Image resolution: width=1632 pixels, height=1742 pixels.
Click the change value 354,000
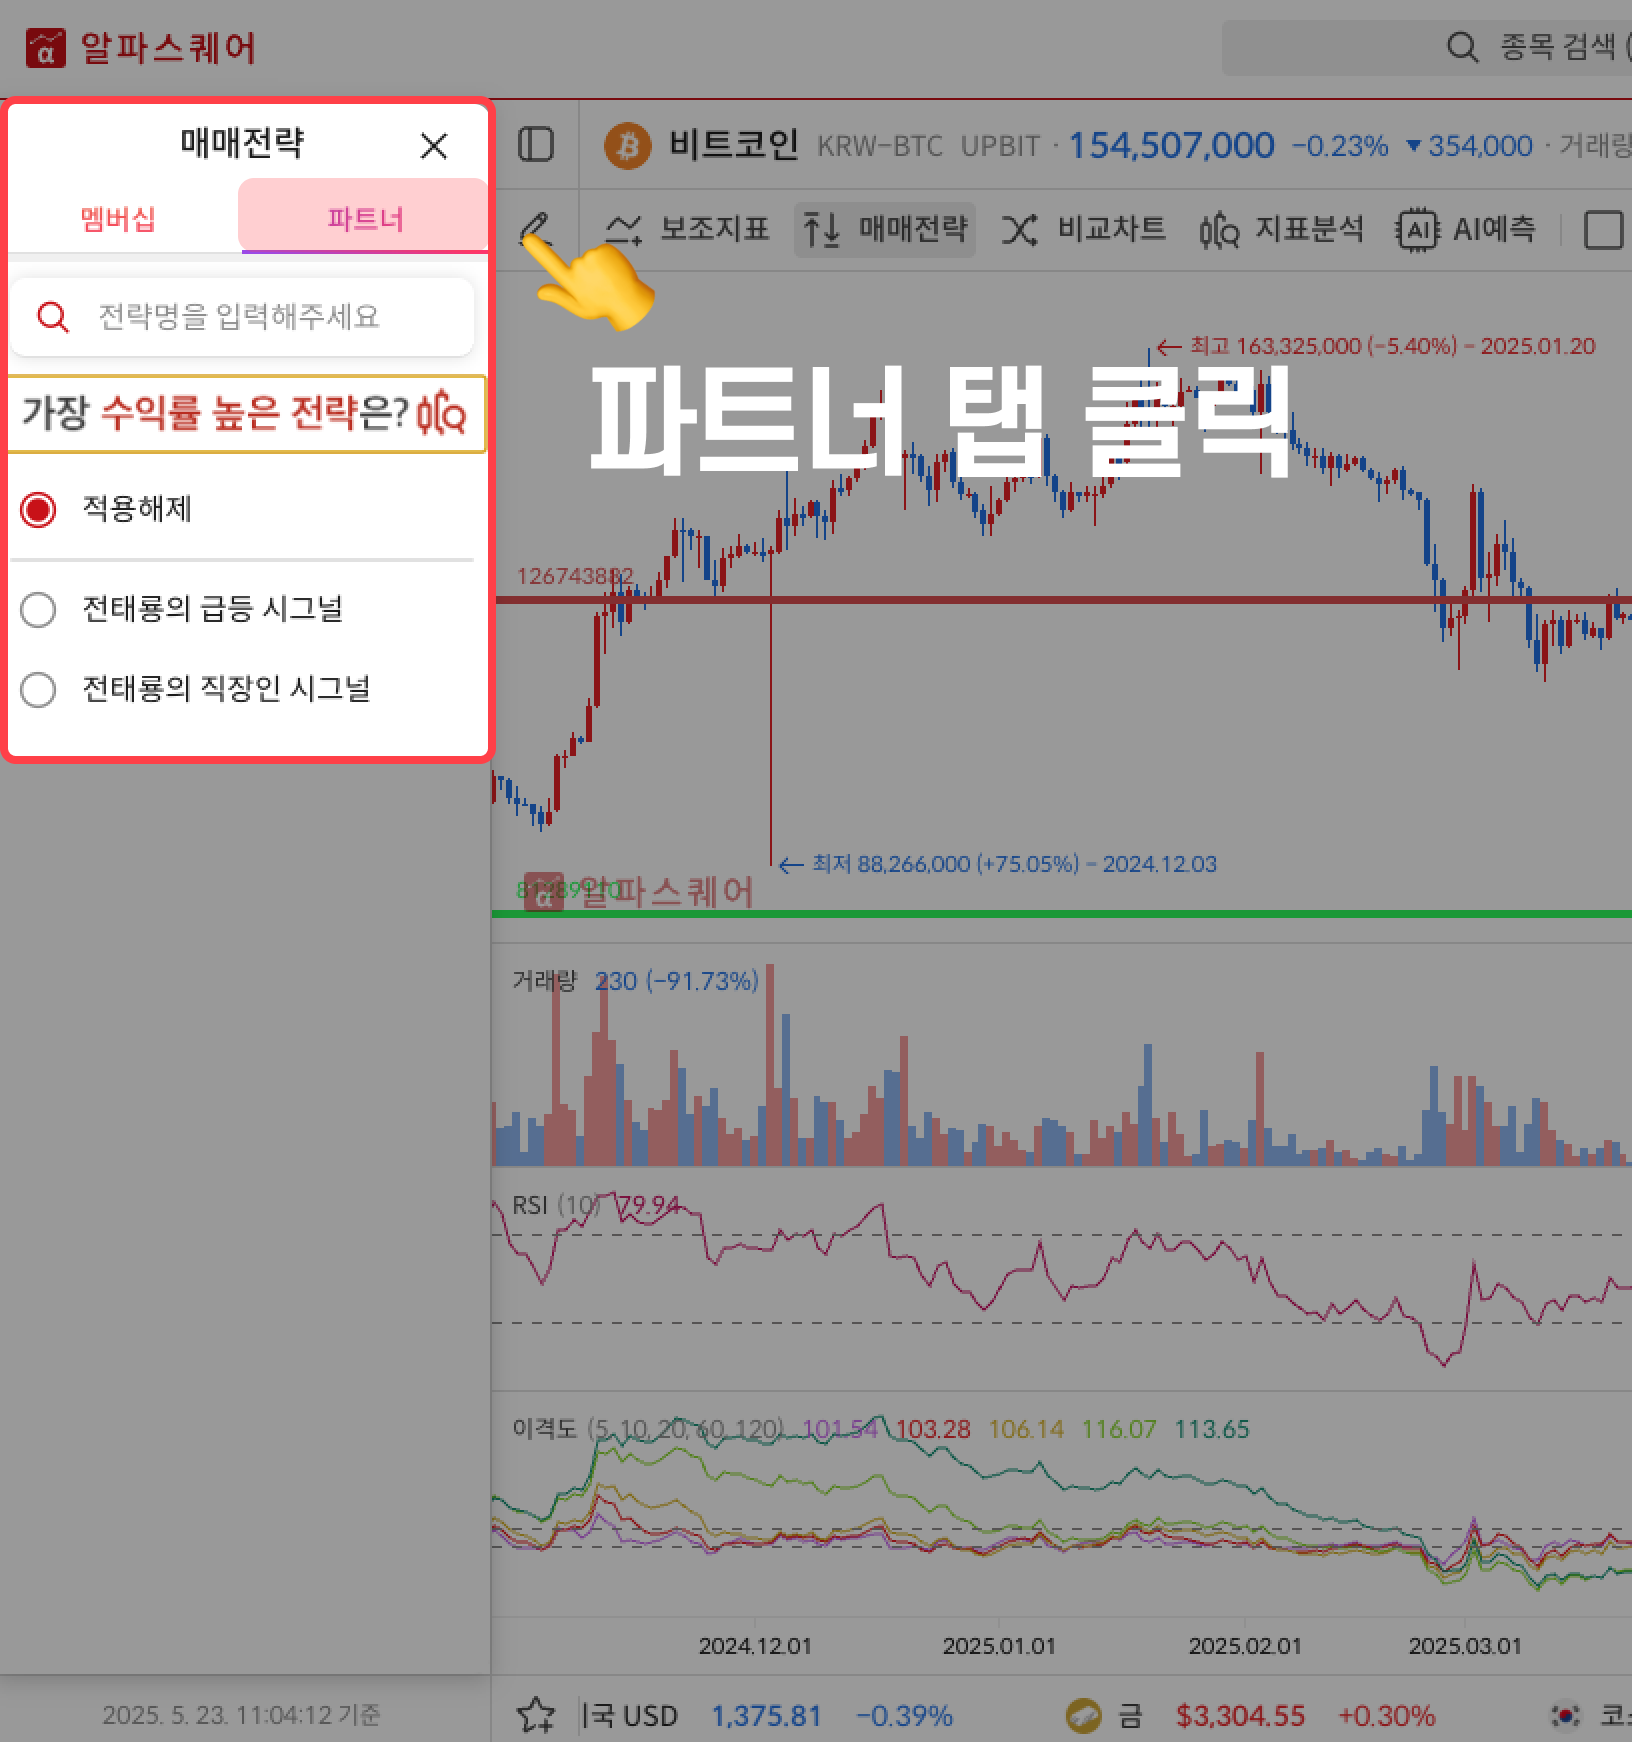[x=1480, y=146]
